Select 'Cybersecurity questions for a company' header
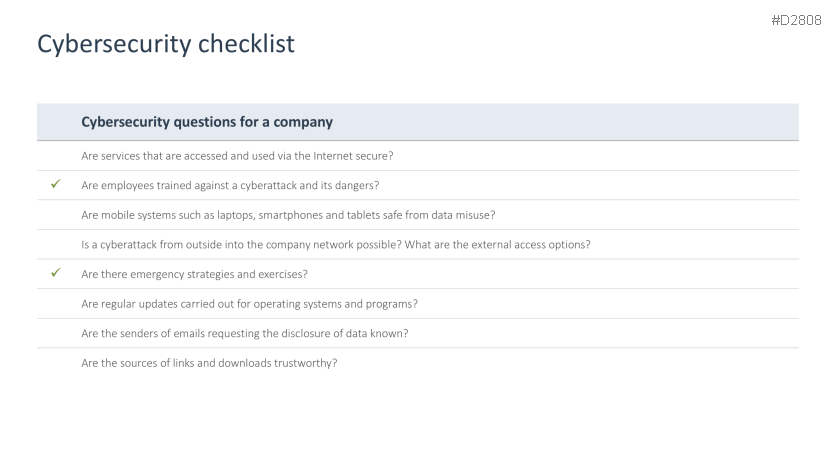 coord(207,122)
